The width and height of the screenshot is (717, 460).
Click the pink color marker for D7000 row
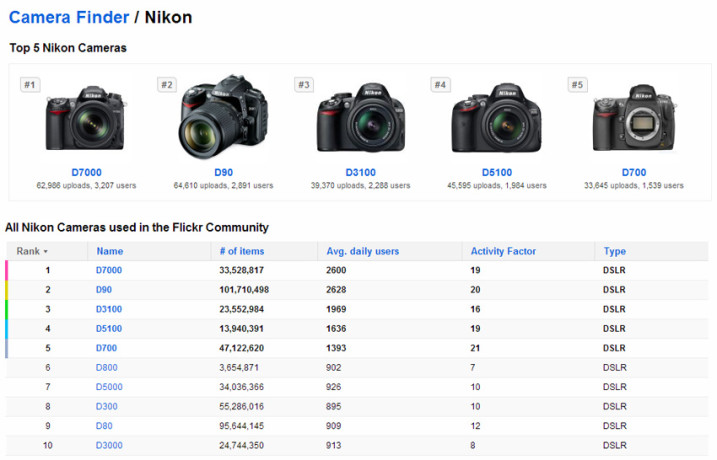coord(6,270)
